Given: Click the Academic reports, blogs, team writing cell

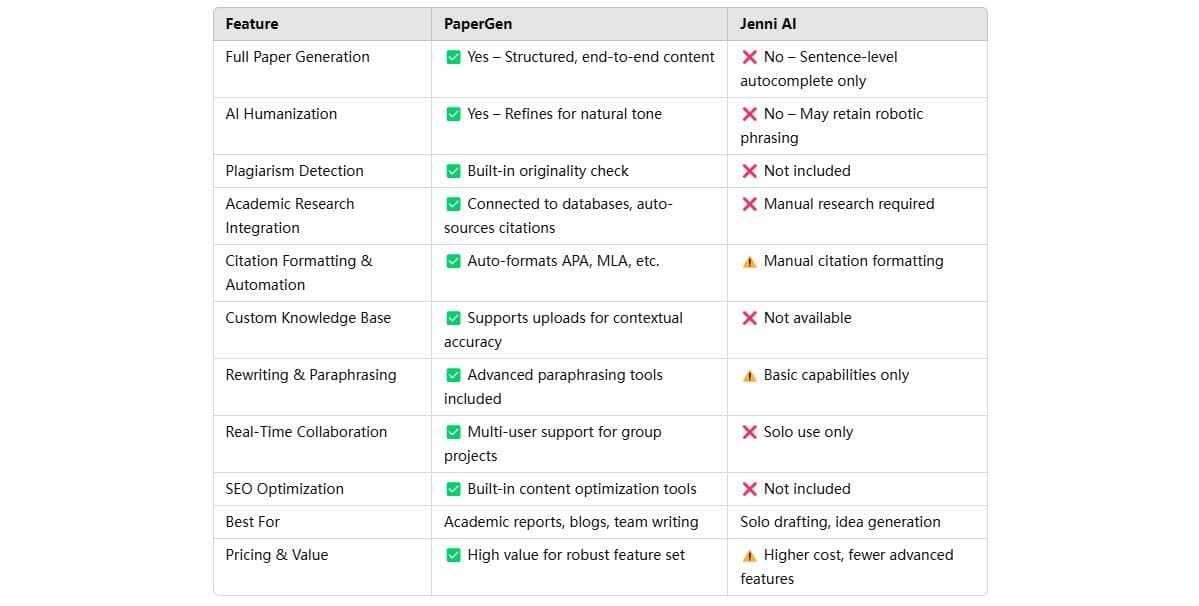Looking at the screenshot, I should pyautogui.click(x=571, y=522).
